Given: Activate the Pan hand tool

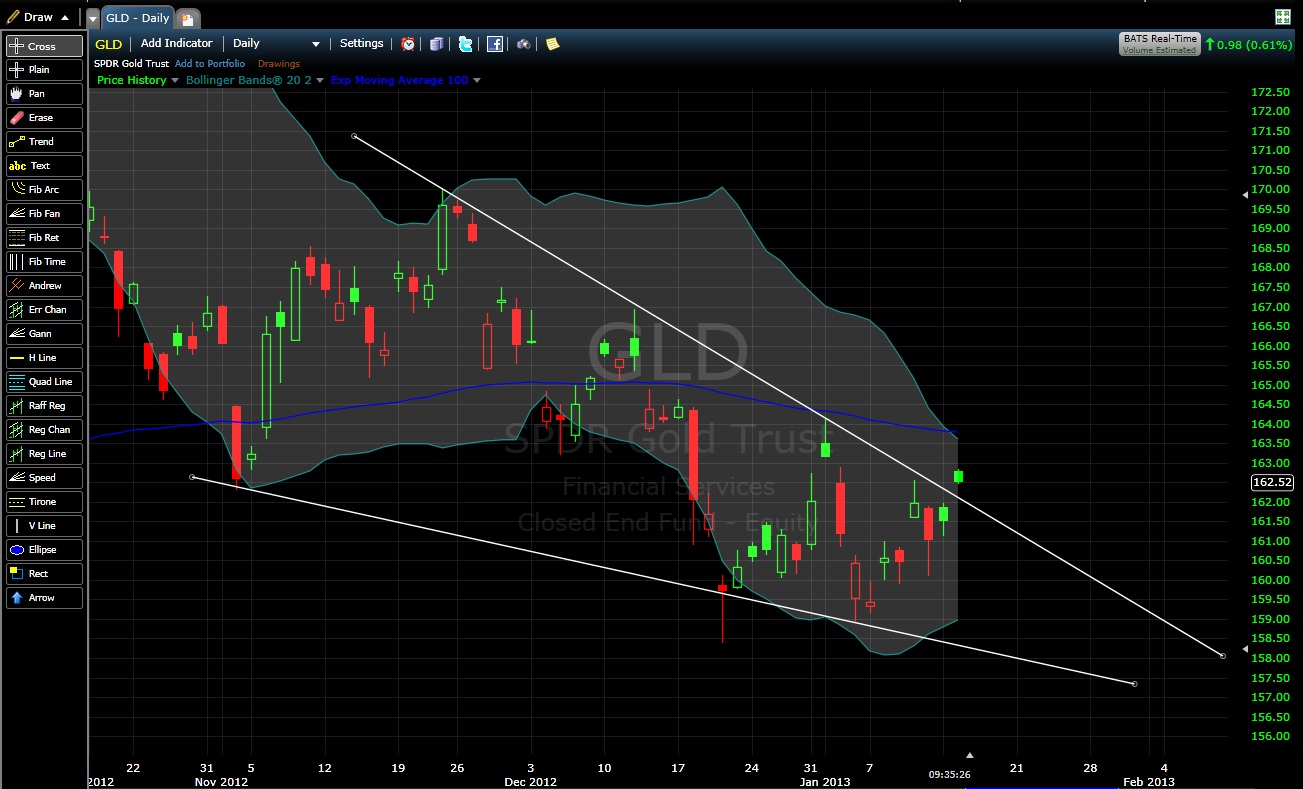Looking at the screenshot, I should tap(43, 94).
